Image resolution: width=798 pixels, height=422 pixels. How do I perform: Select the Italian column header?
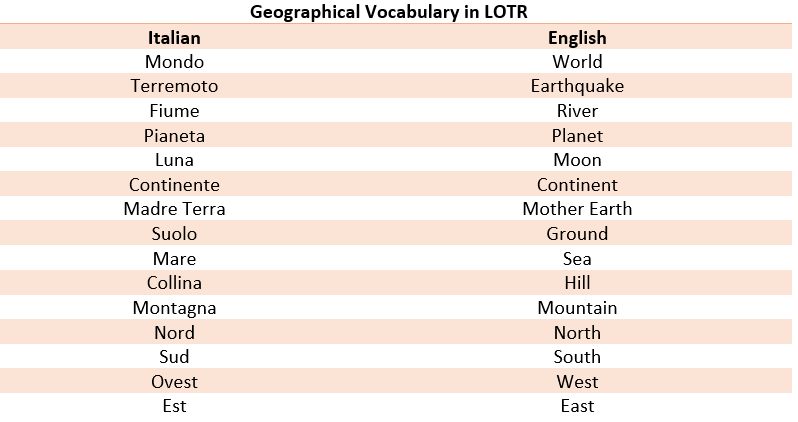coord(174,38)
